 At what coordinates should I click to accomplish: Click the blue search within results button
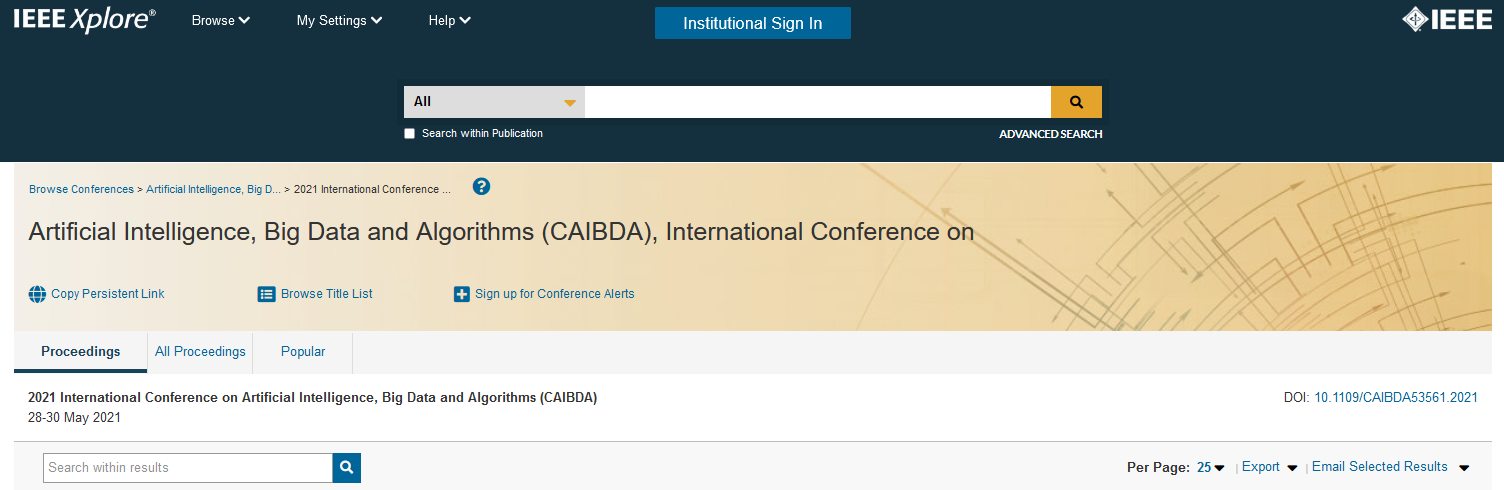tap(347, 468)
